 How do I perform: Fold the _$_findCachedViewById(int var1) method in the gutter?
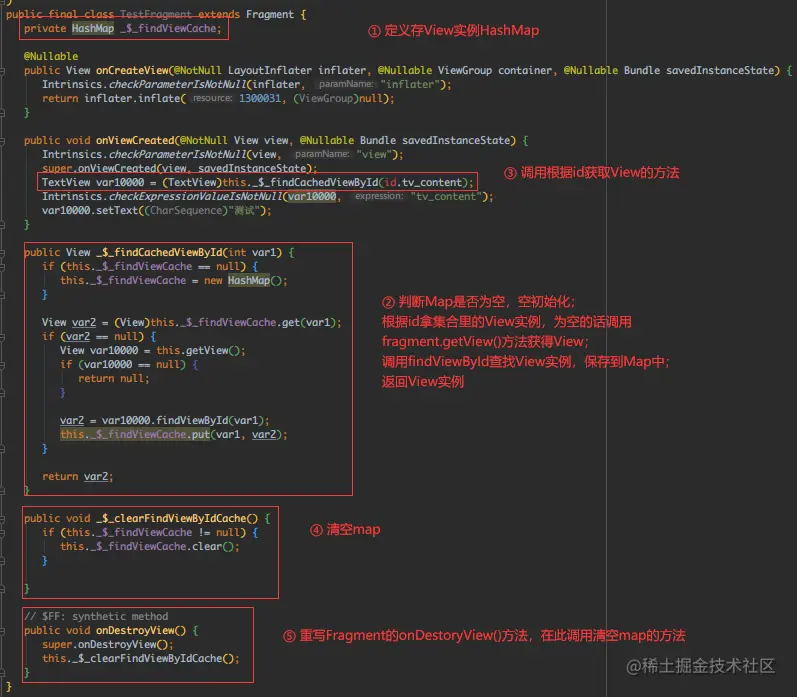3,252
